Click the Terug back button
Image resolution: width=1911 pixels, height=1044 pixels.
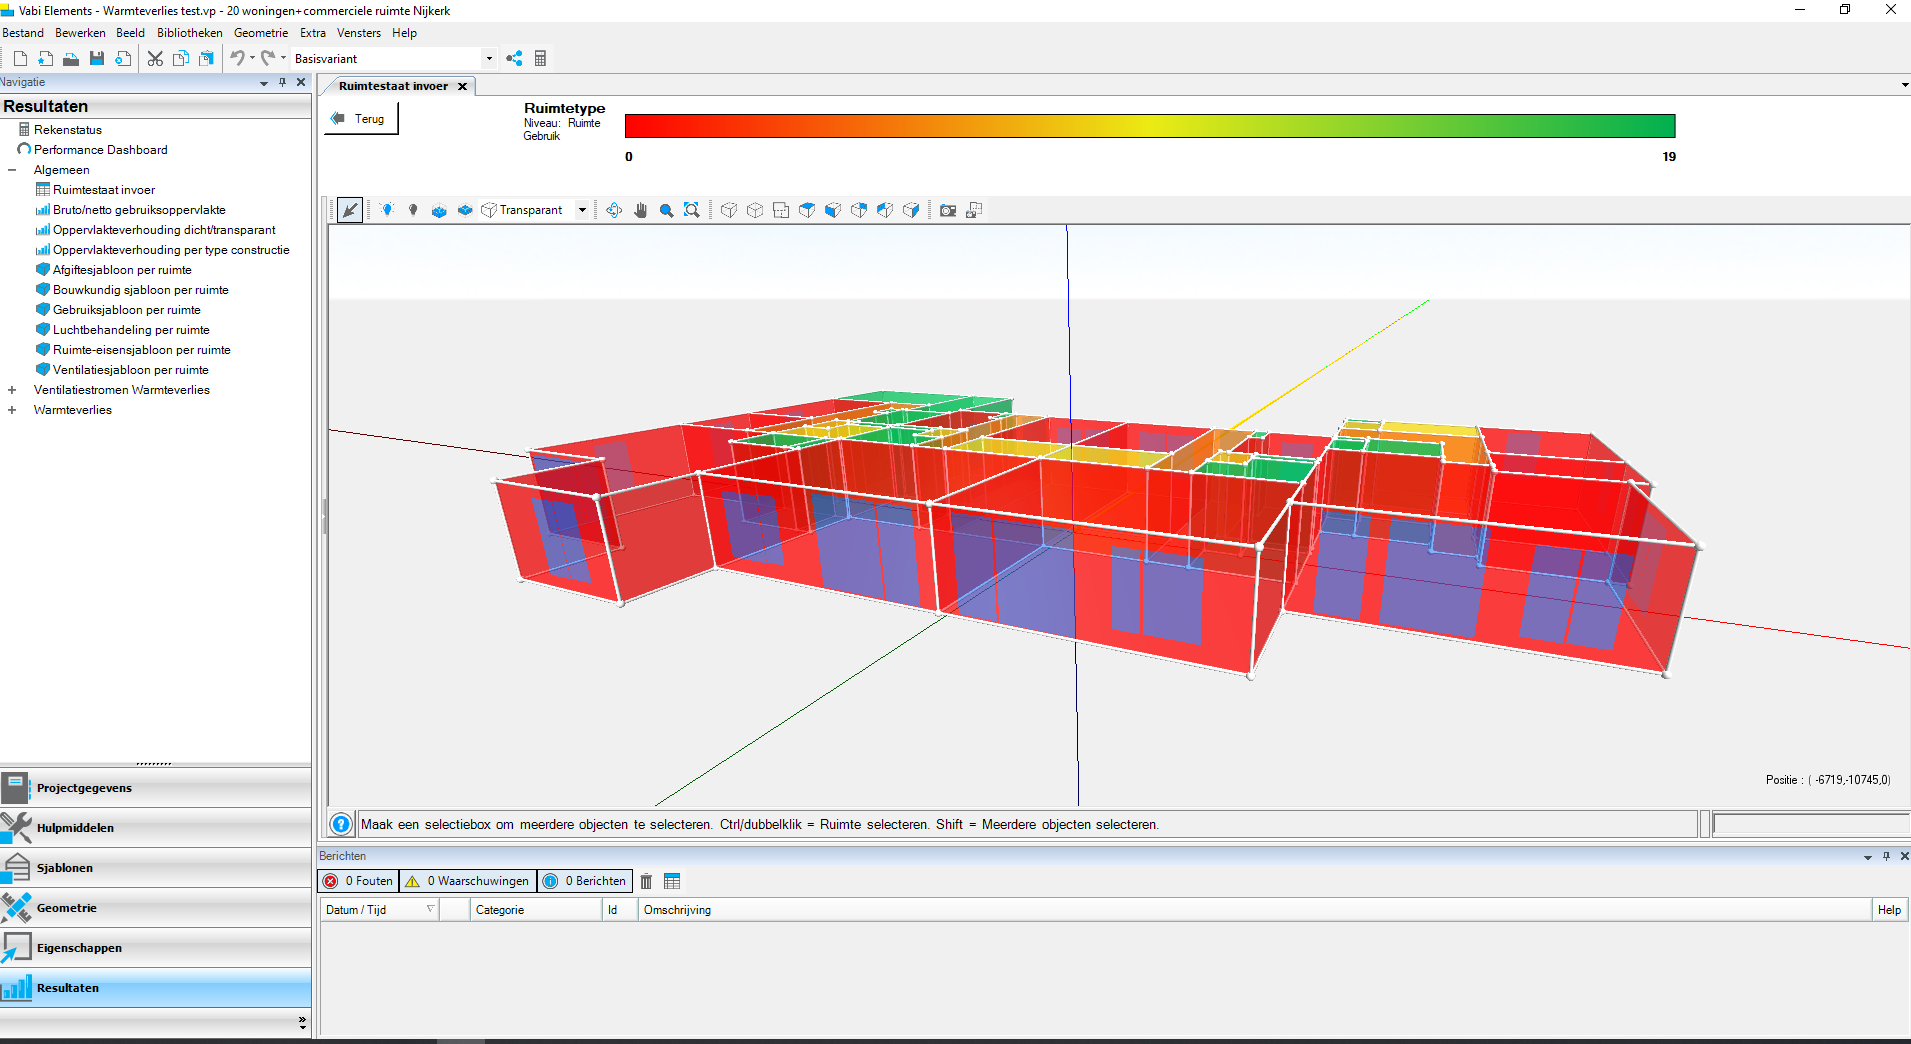[x=361, y=119]
